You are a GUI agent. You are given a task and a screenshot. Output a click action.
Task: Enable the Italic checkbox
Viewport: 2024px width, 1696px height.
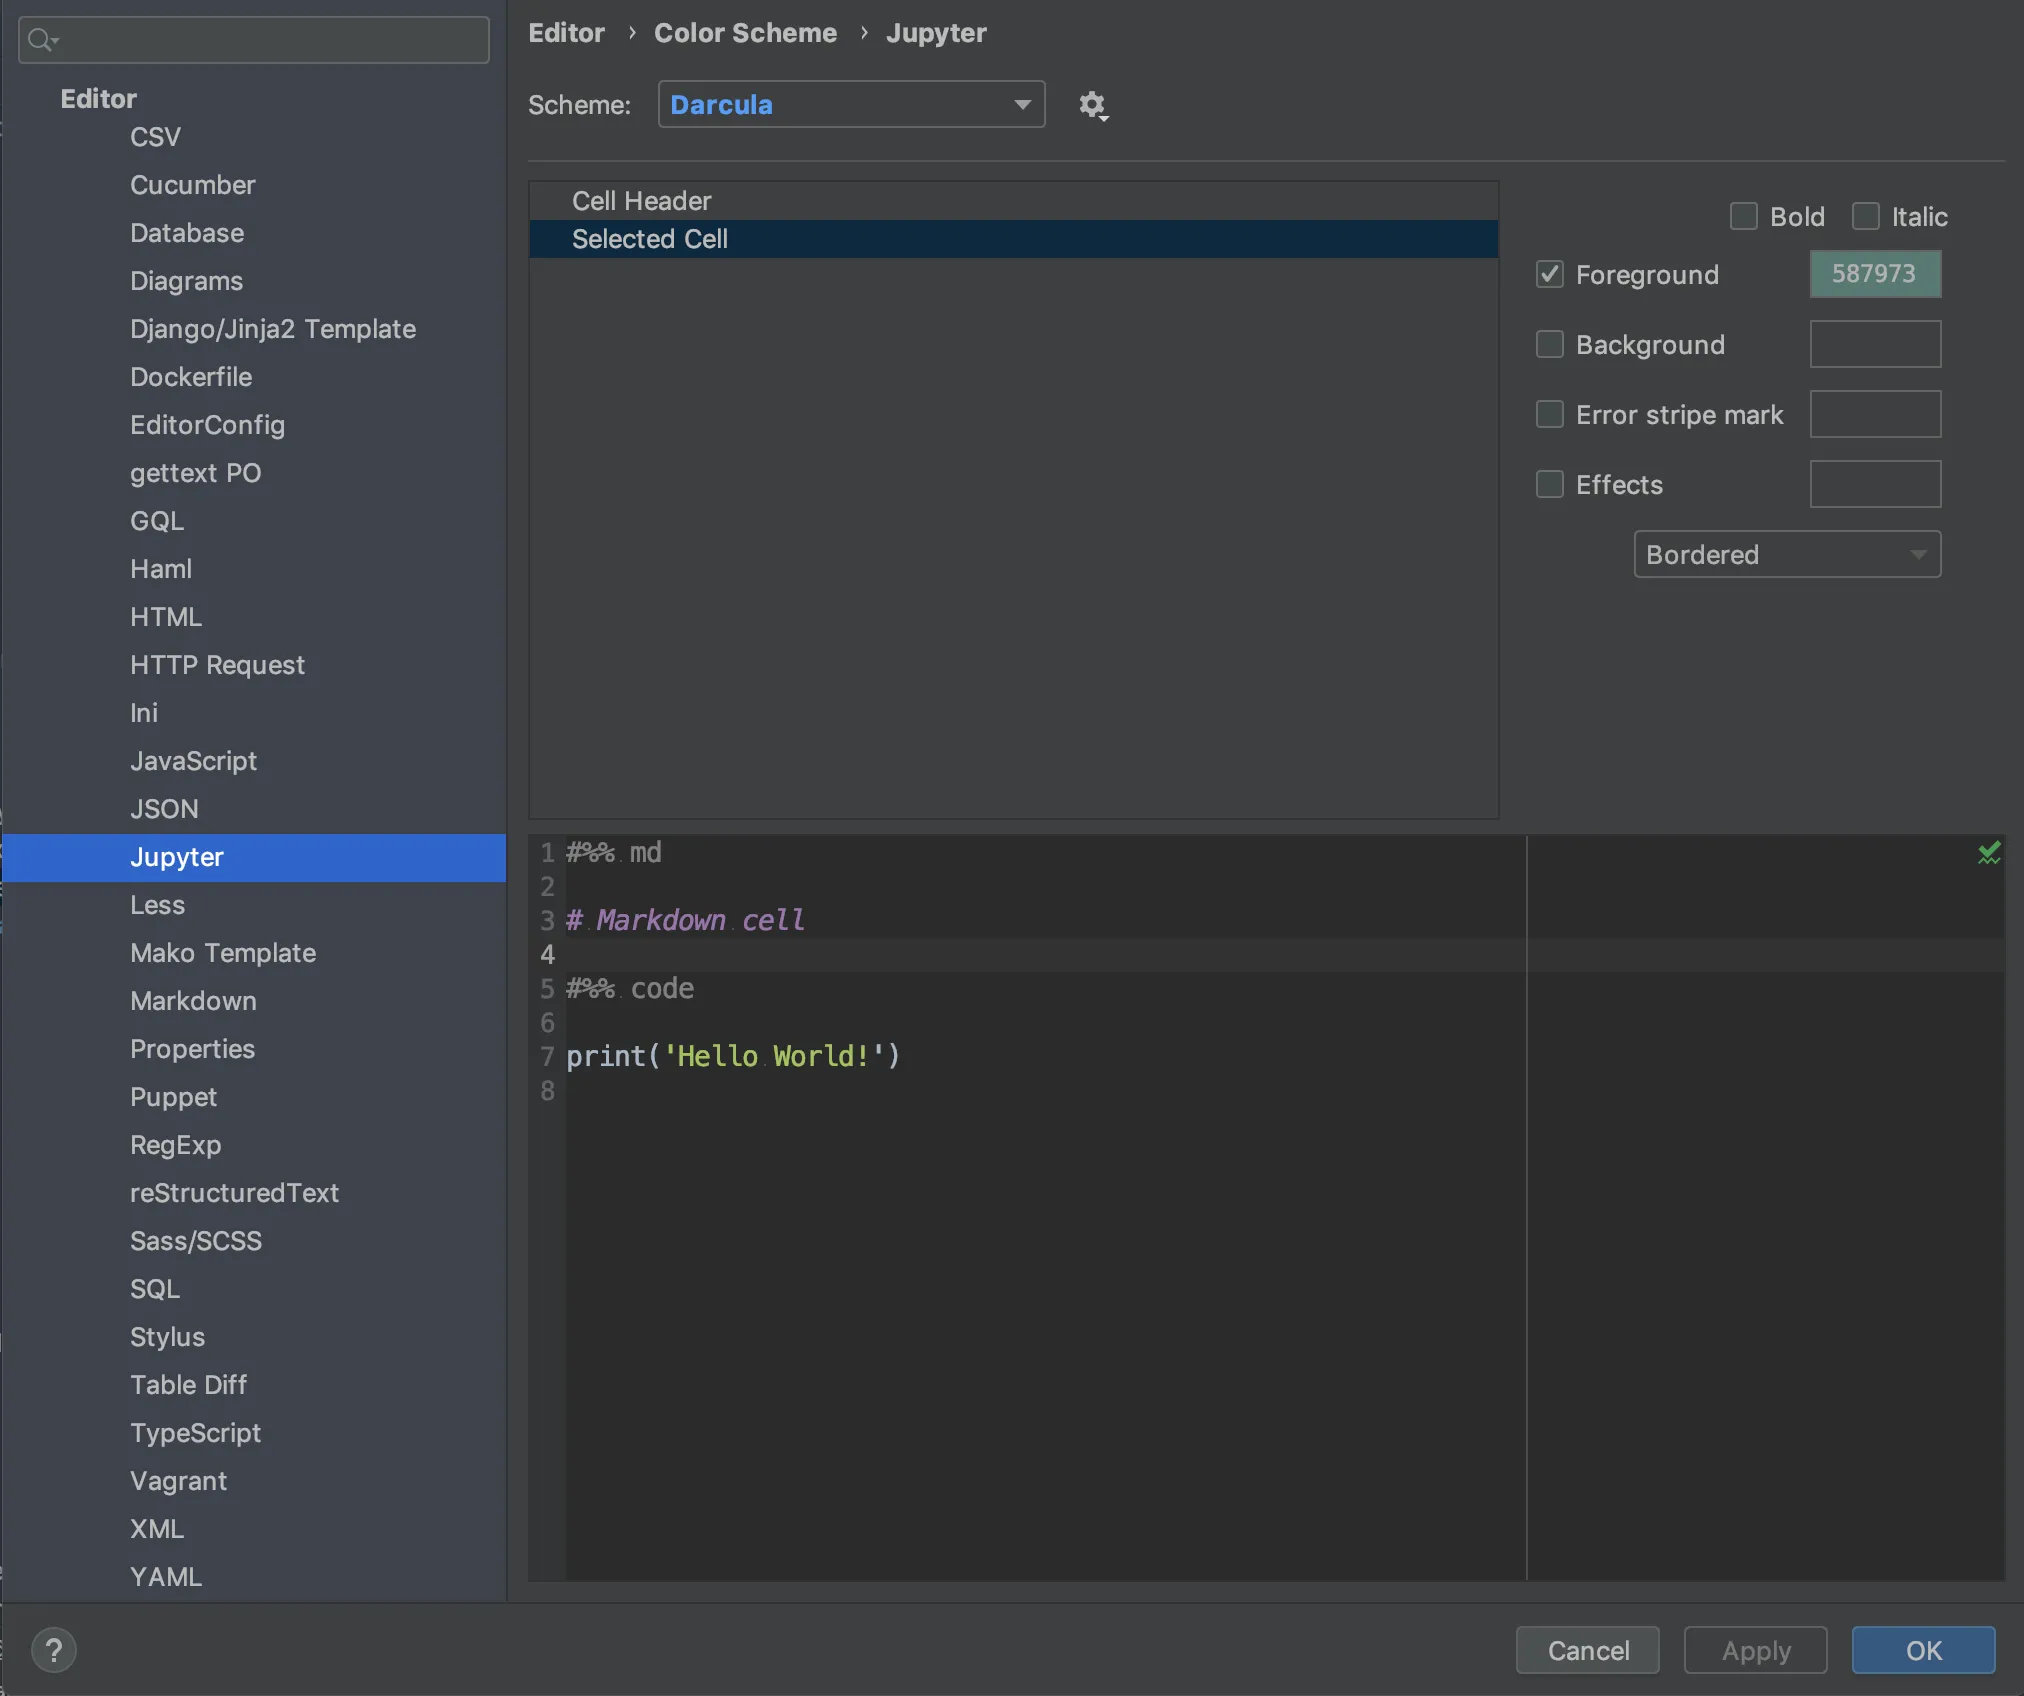(1865, 216)
